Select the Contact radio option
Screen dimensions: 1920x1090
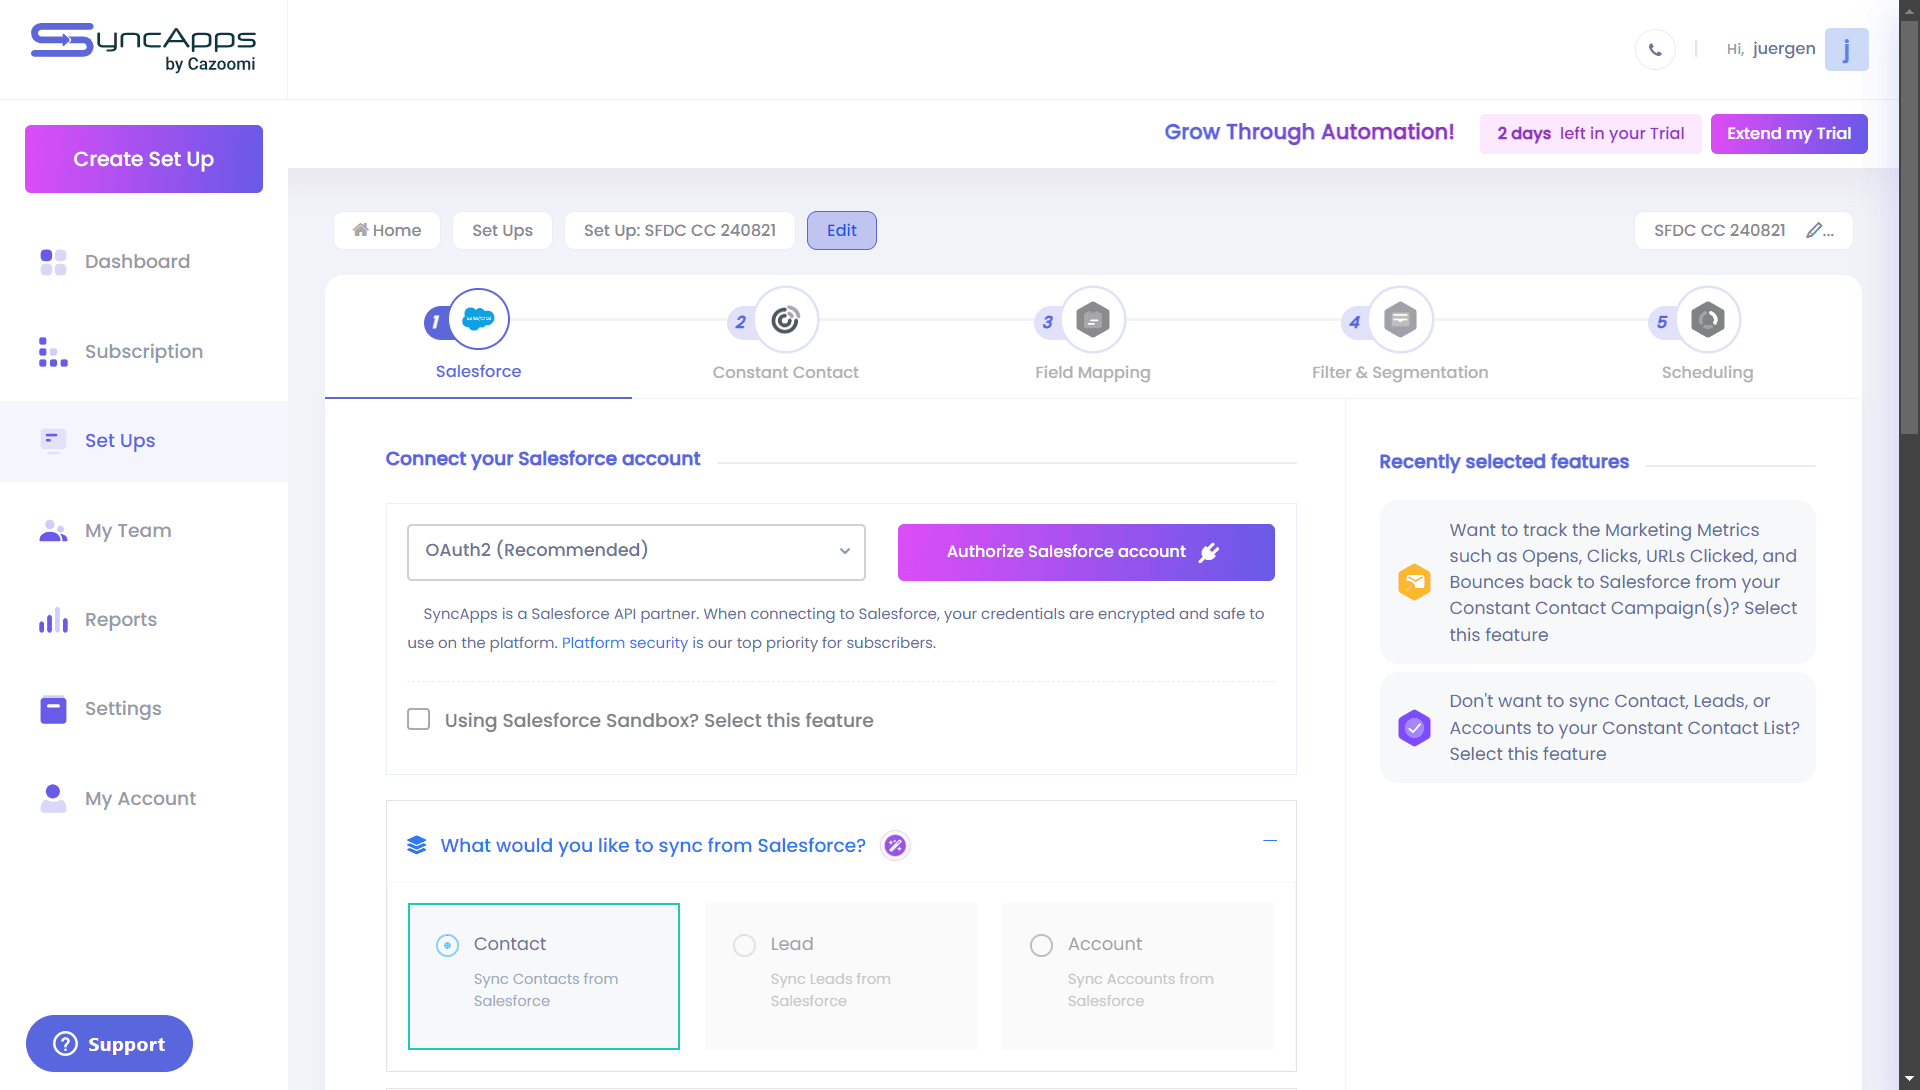point(448,945)
